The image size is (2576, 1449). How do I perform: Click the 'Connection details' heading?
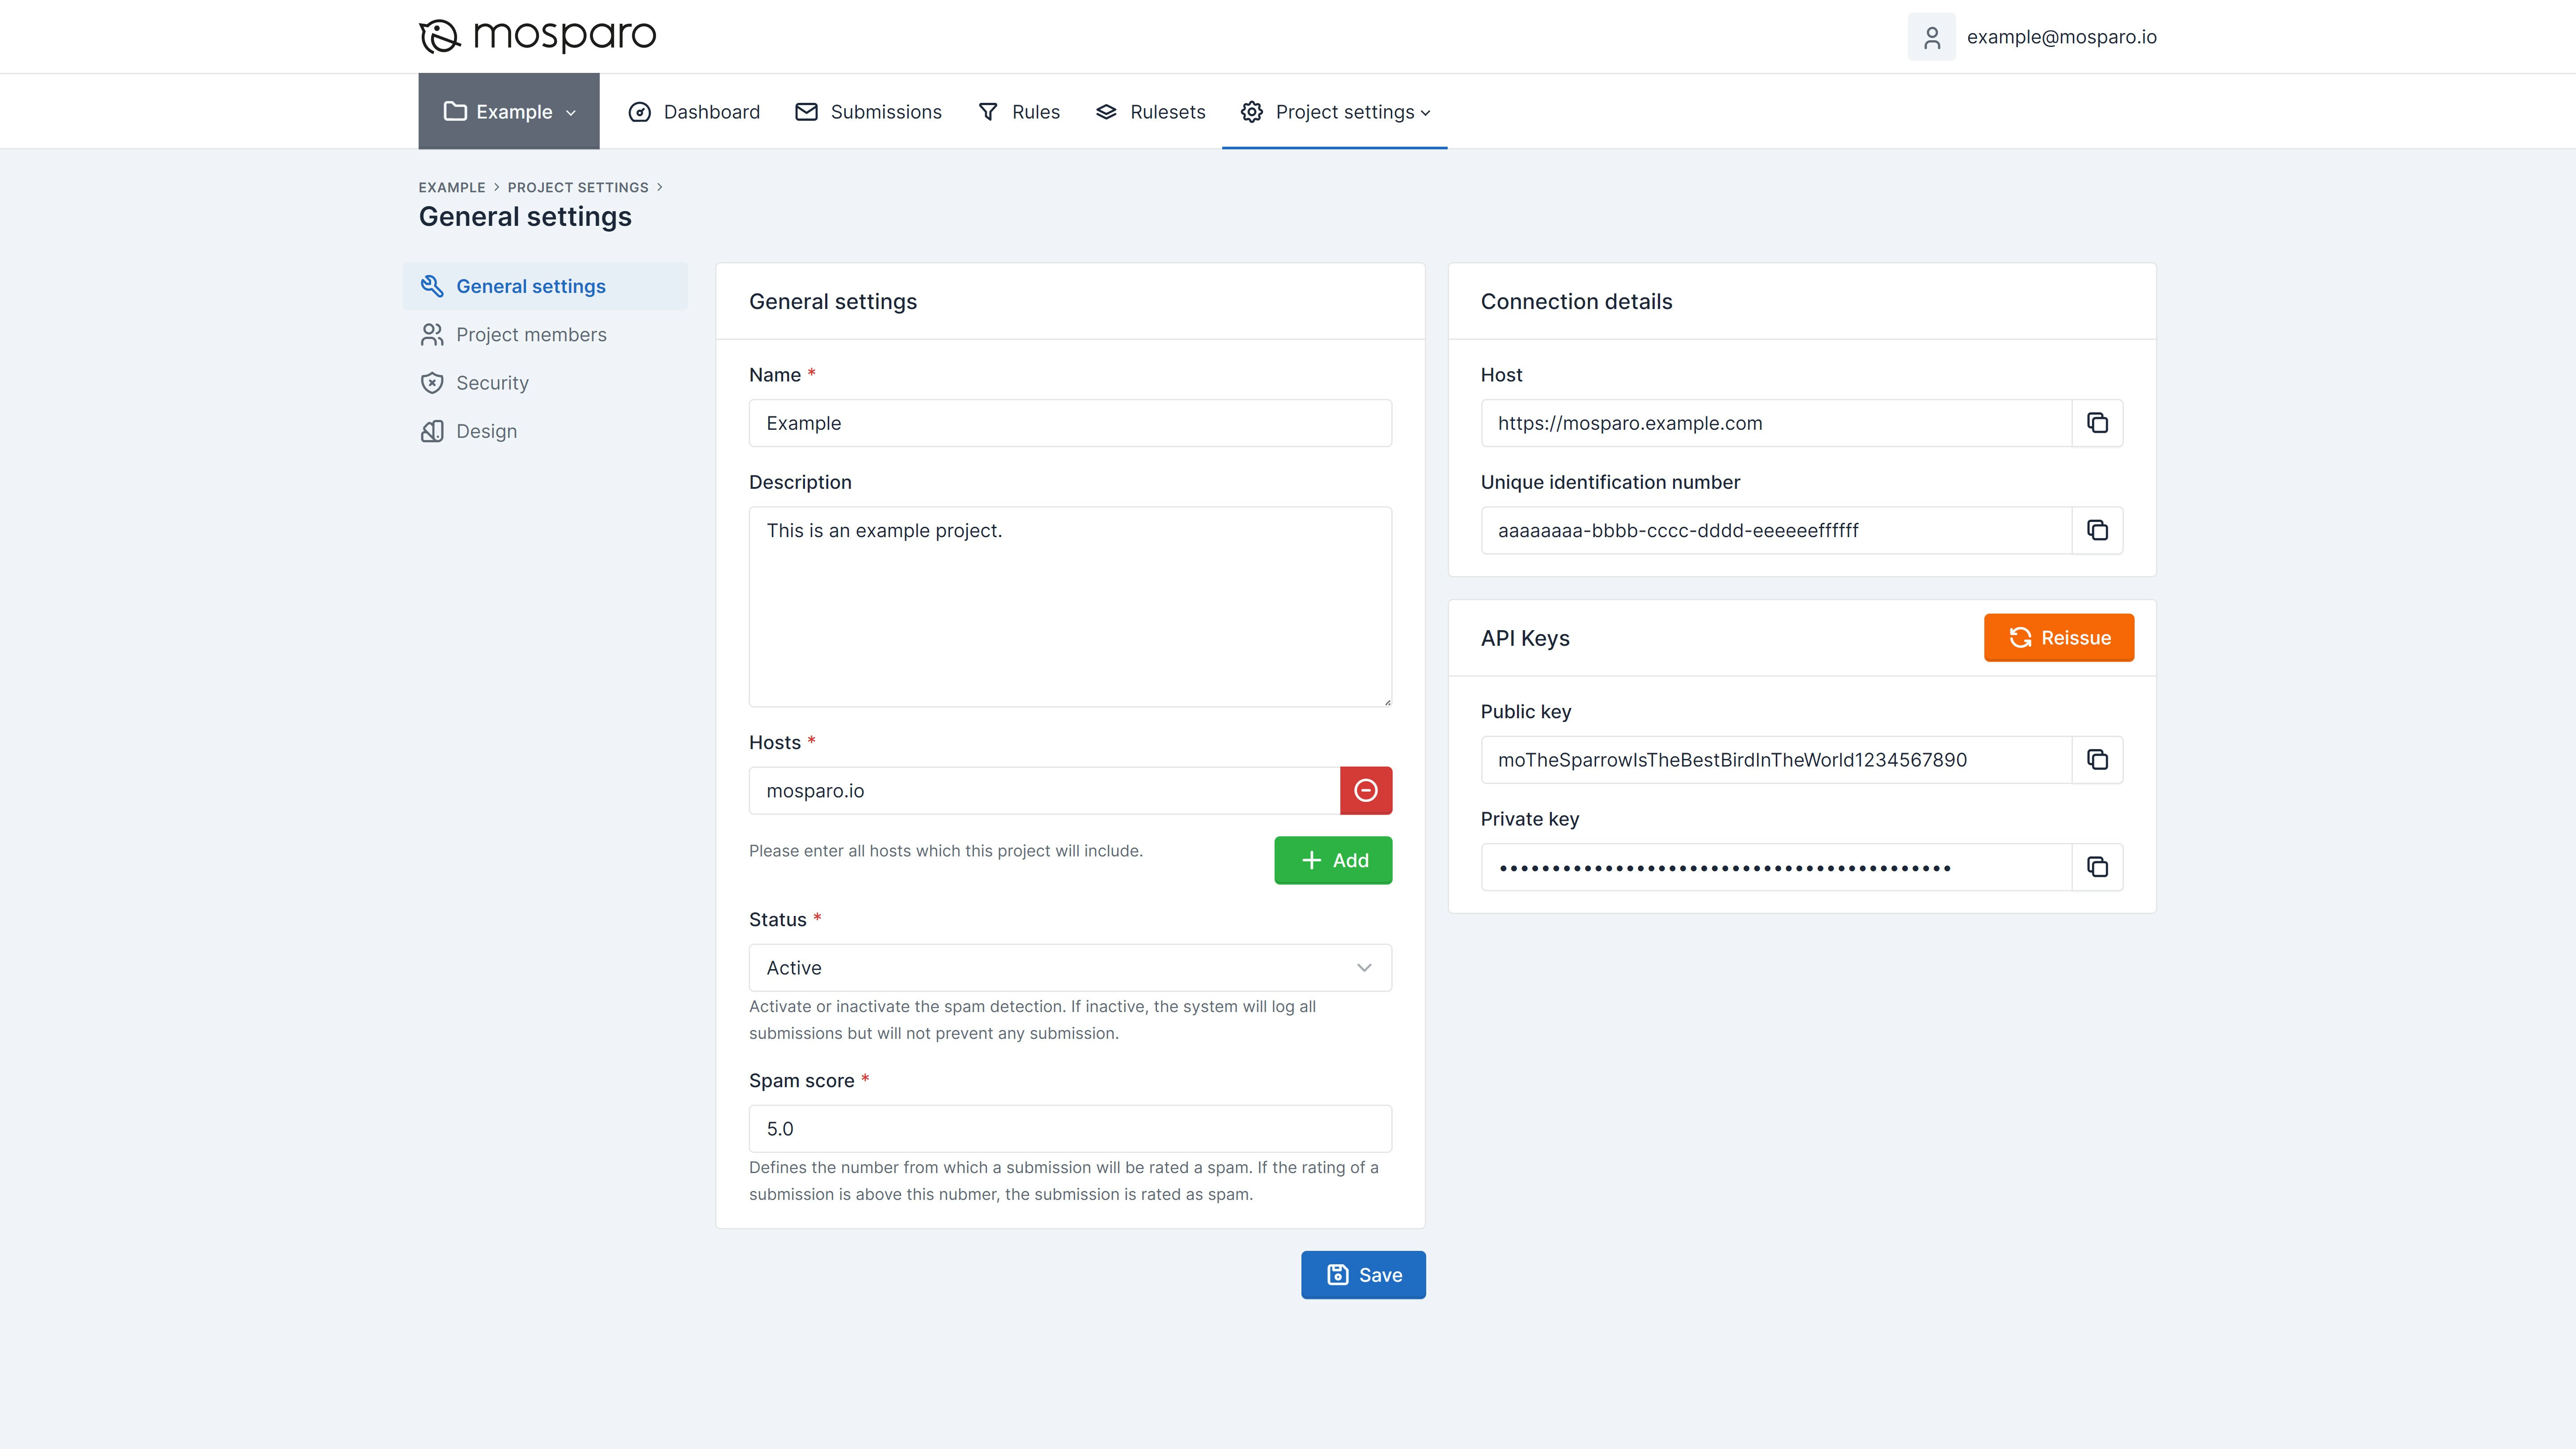[1576, 302]
